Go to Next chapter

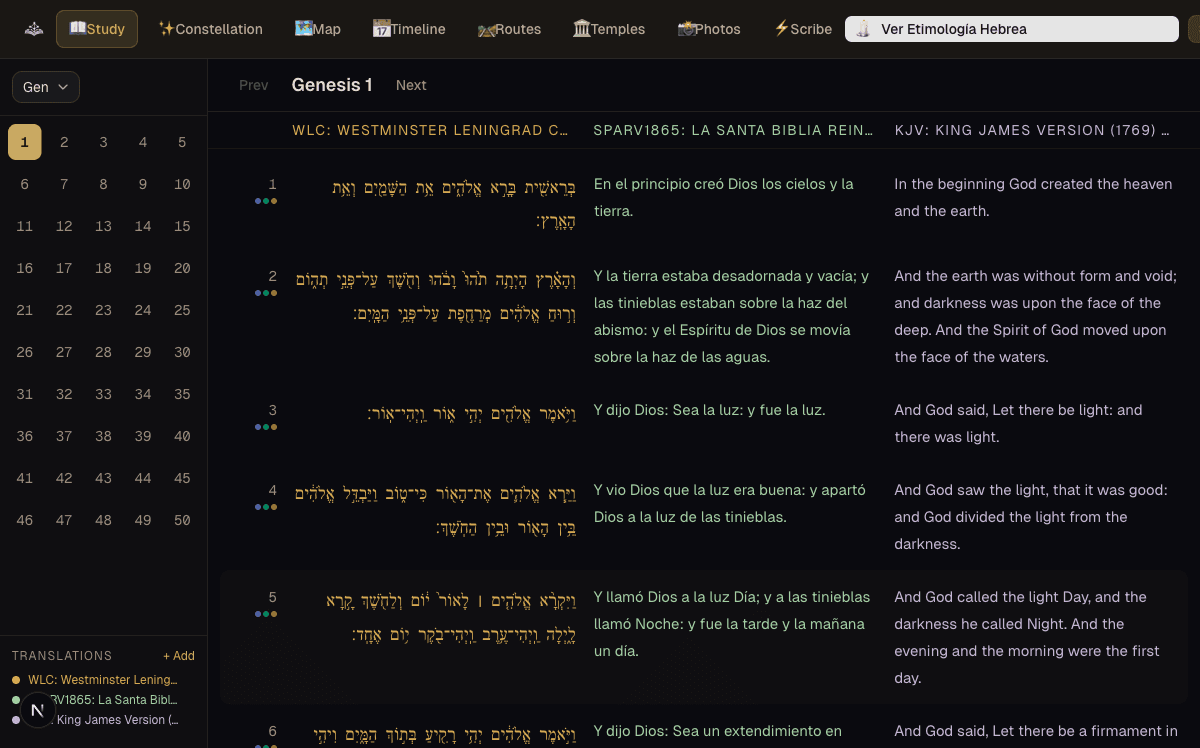(x=411, y=85)
